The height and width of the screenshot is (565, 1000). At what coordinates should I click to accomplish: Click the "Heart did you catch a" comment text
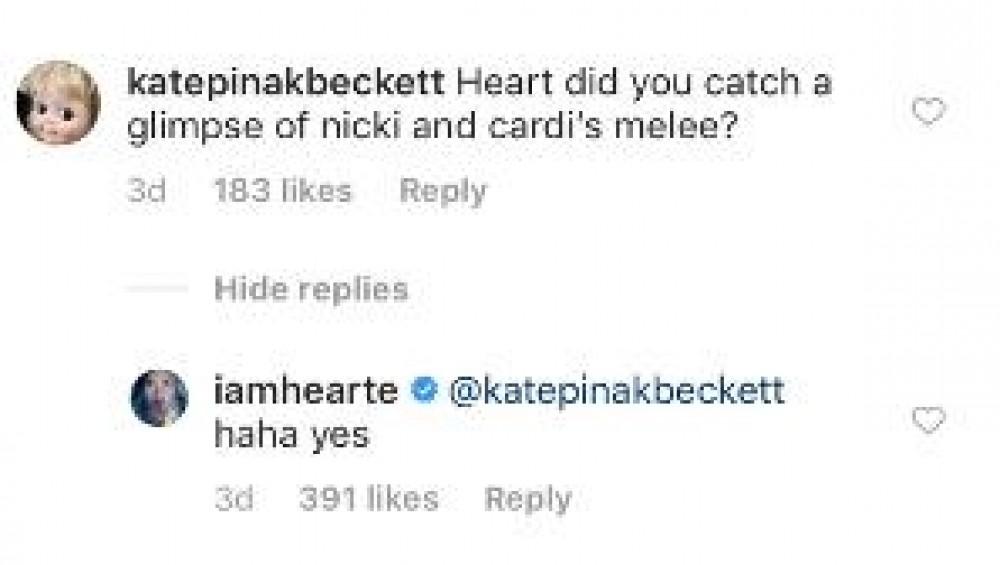click(644, 84)
